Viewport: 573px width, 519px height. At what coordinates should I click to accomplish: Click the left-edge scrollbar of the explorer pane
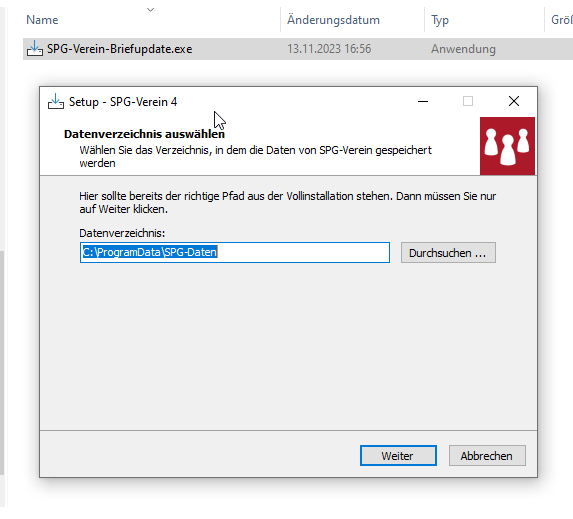point(2,362)
